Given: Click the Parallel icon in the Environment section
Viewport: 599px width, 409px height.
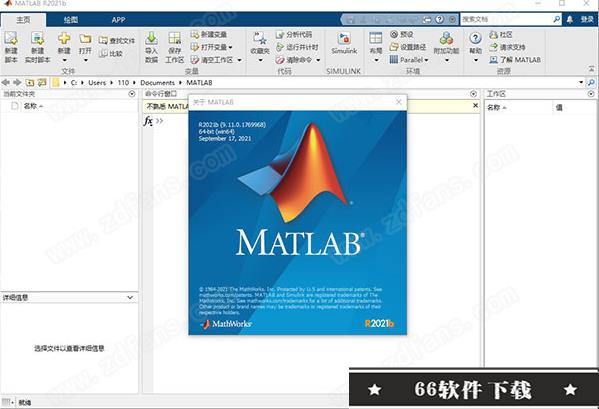Looking at the screenshot, I should (394, 60).
